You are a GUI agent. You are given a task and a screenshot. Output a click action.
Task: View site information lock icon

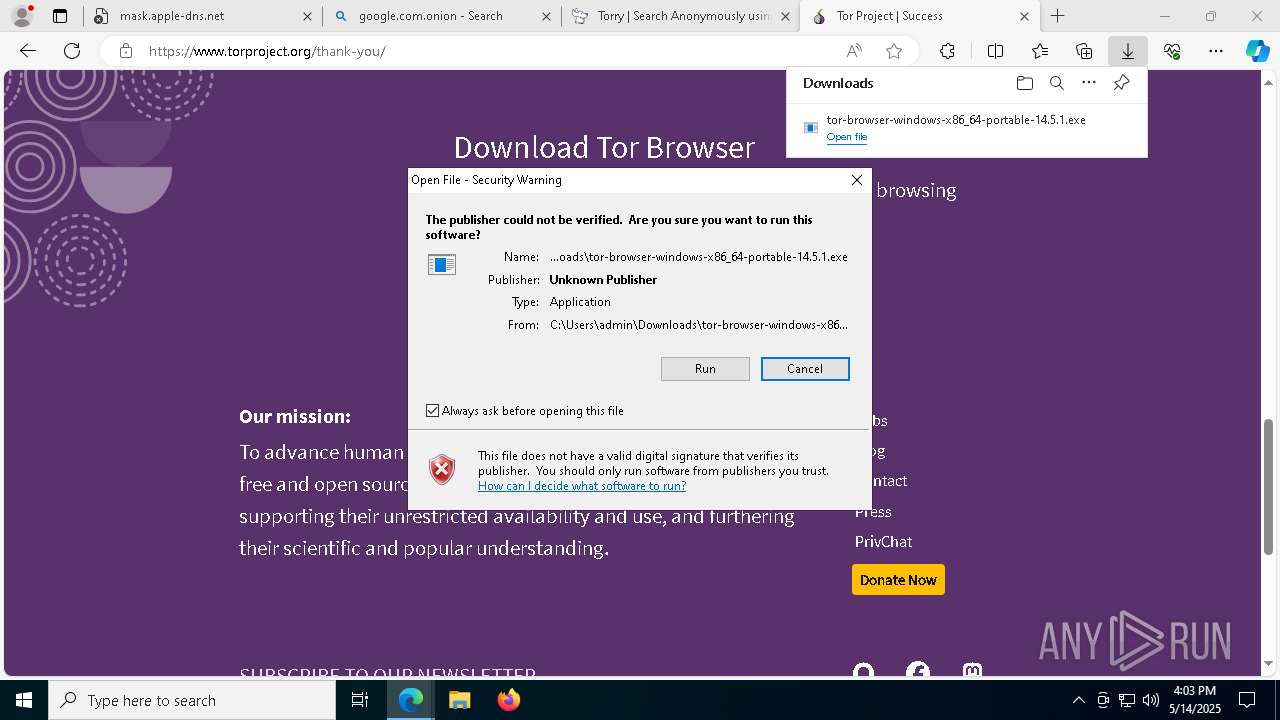pyautogui.click(x=125, y=51)
